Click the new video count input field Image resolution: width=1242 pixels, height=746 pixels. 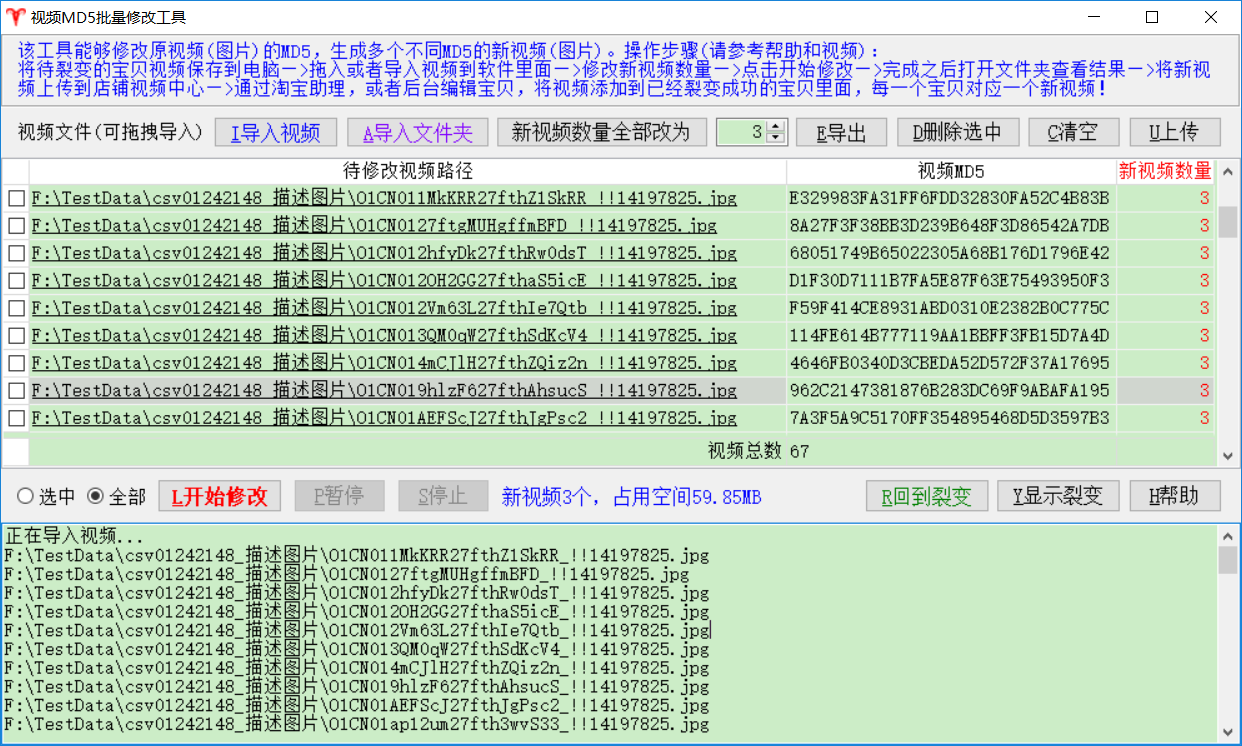point(742,132)
